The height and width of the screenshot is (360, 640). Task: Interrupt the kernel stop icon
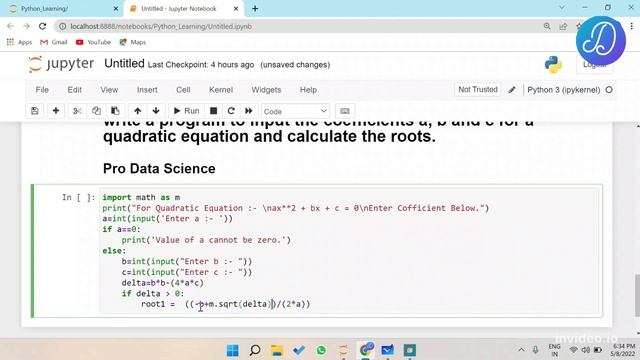(x=213, y=111)
